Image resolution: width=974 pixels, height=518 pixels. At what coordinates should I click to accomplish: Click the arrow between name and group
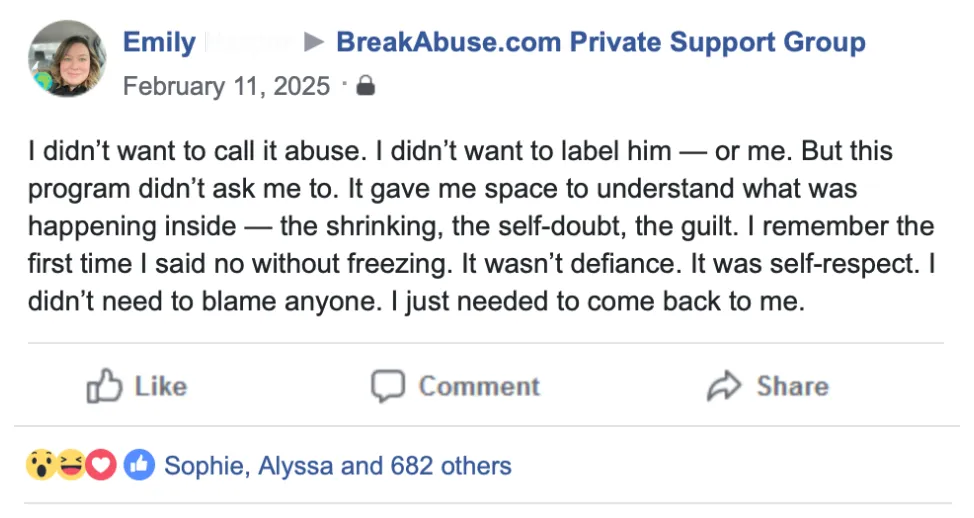pos(314,42)
